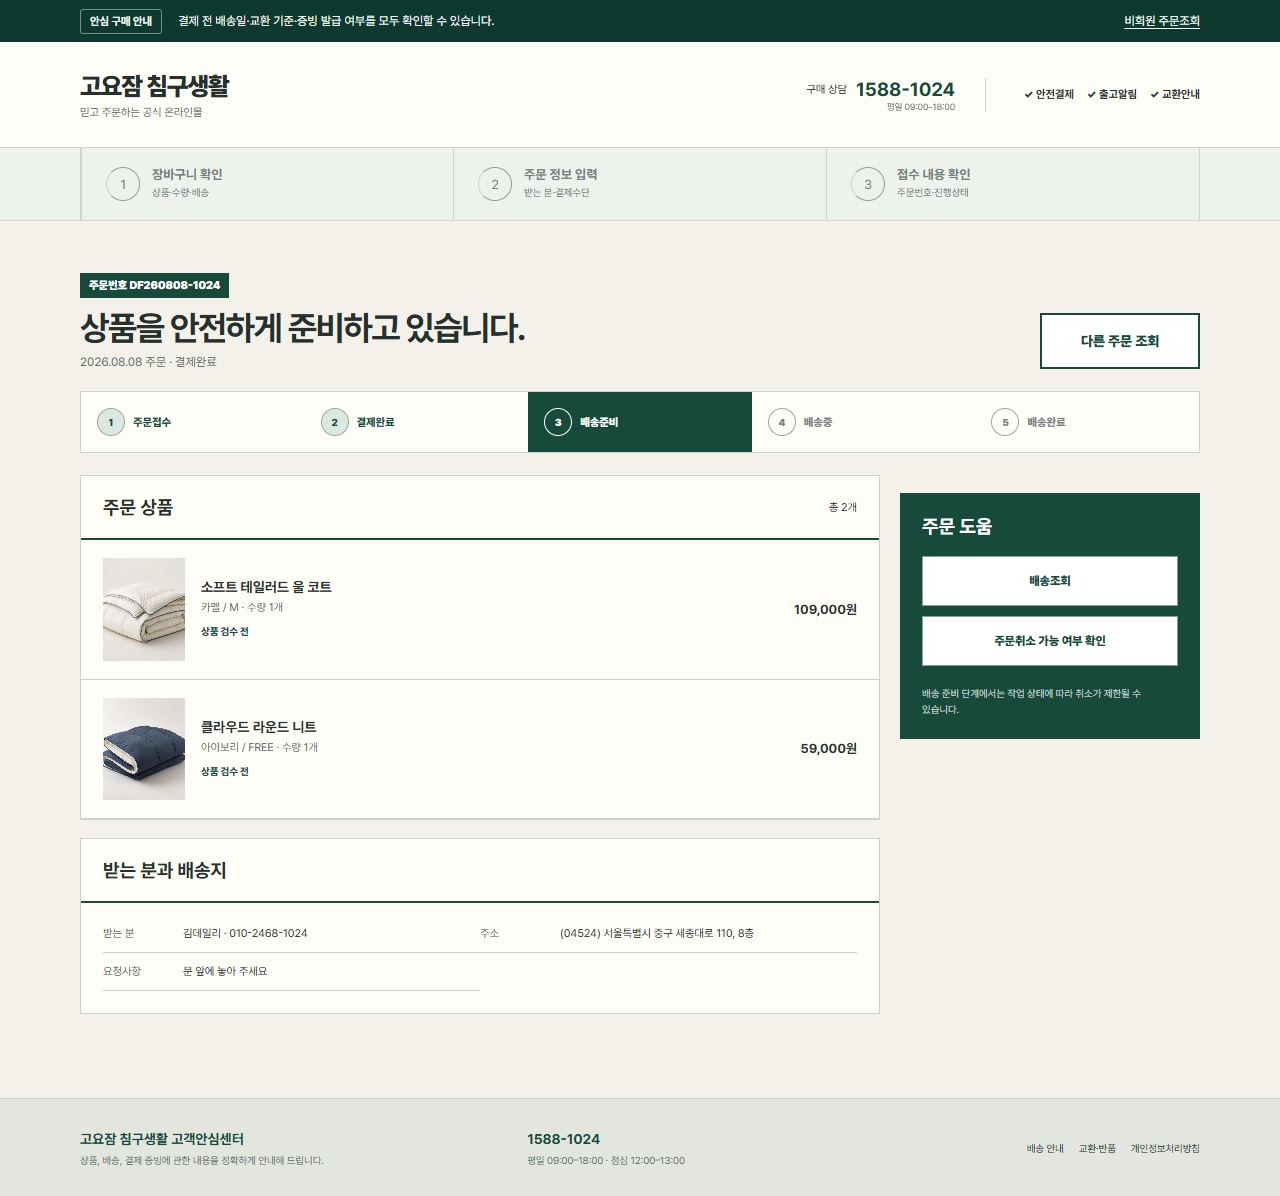Click the 다른 주문 조회 button
1280x1196 pixels.
click(x=1120, y=341)
